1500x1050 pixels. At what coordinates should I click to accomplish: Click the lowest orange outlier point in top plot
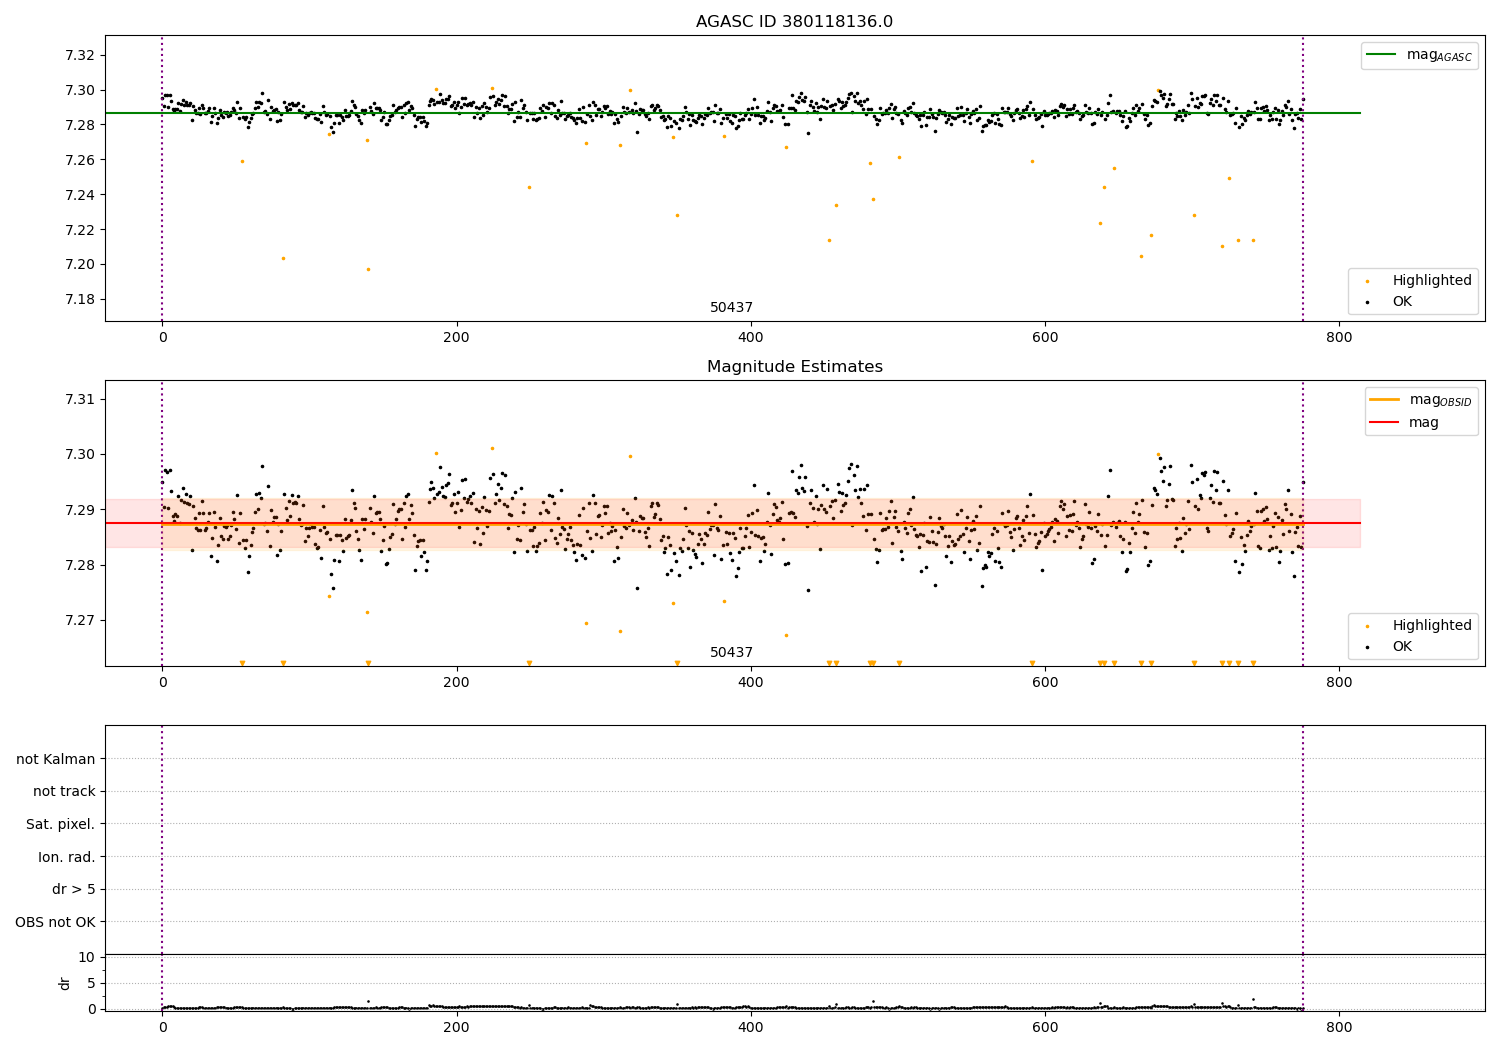pyautogui.click(x=368, y=269)
